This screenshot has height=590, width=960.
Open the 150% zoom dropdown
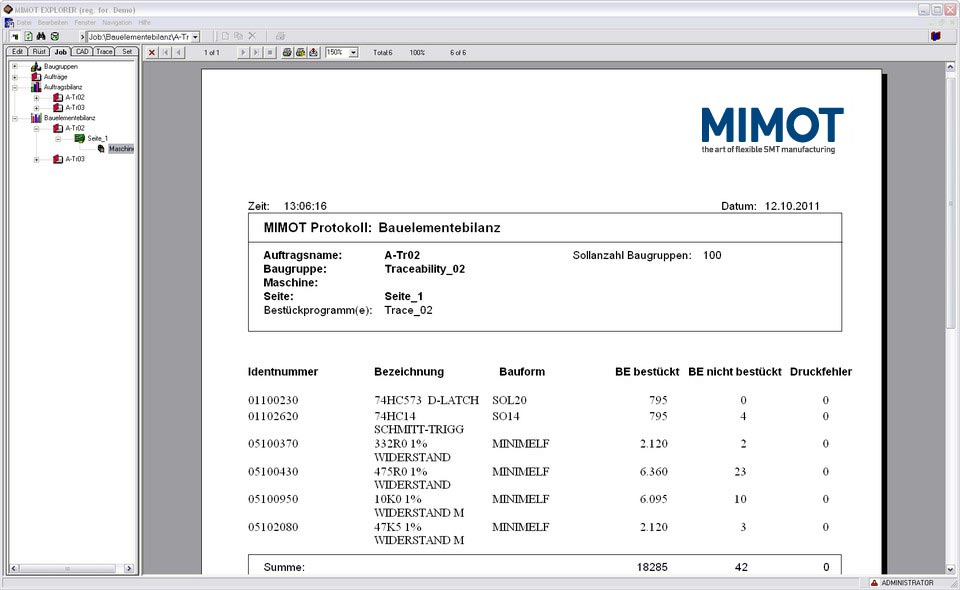point(353,53)
